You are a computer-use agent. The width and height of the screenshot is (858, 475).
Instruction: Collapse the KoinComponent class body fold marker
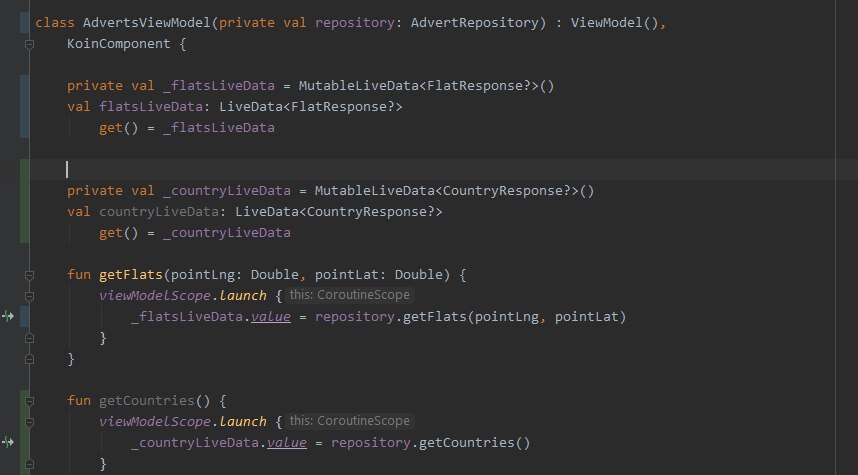(x=30, y=44)
